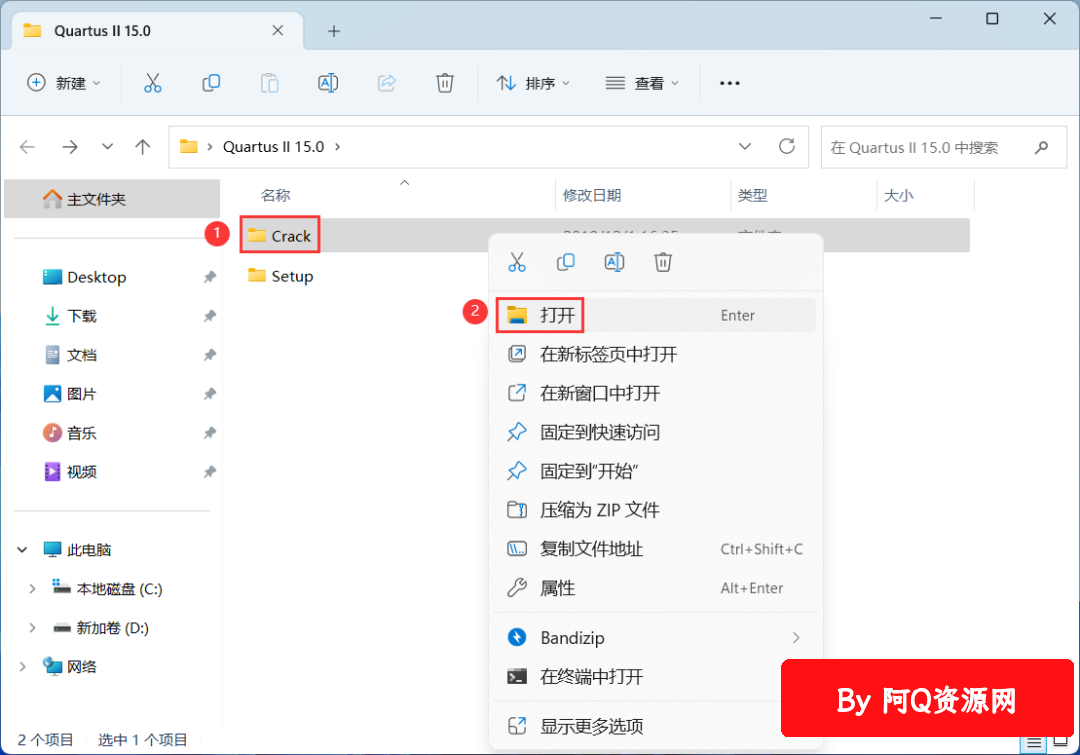Open 主文件夹 in the sidebar

[112, 199]
